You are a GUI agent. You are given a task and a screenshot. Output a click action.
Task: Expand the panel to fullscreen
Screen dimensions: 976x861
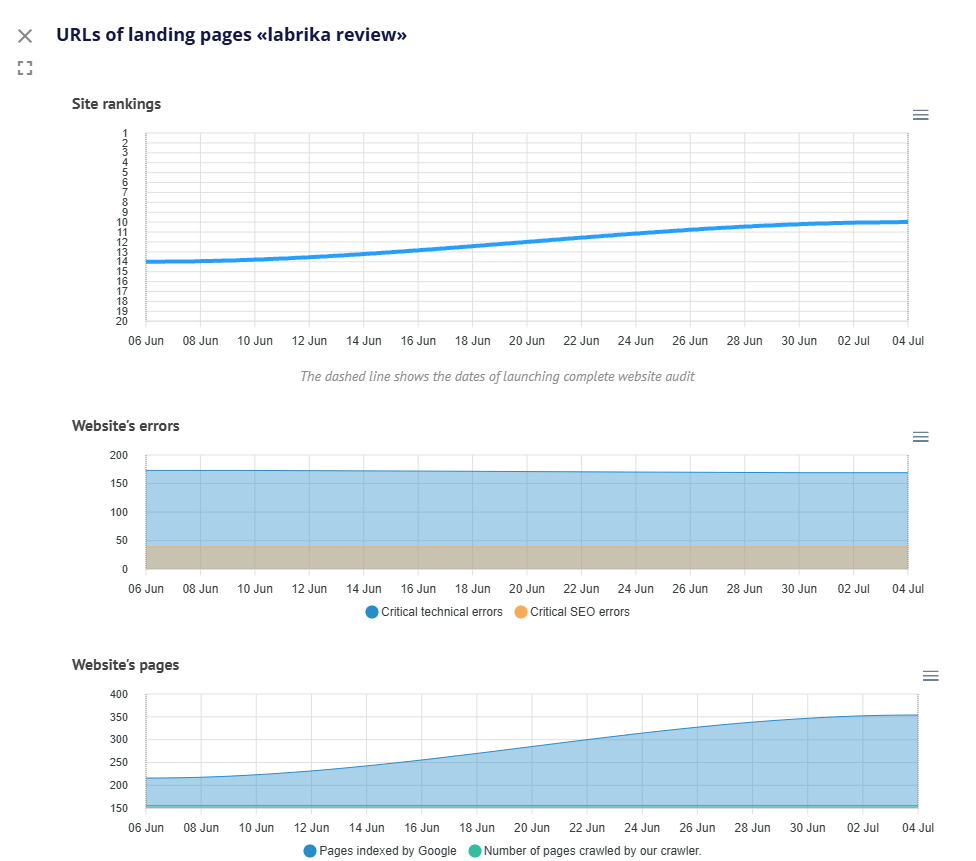tap(25, 68)
